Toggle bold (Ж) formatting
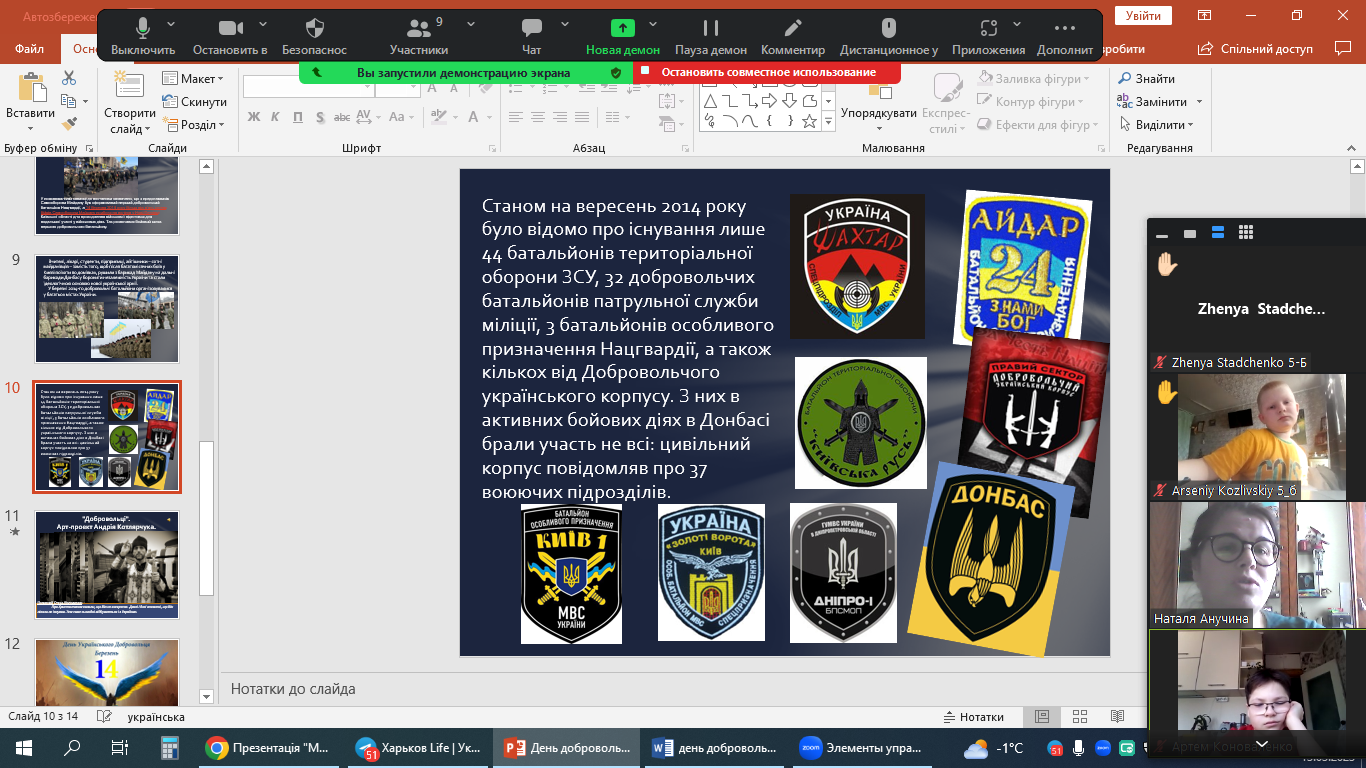 (x=254, y=117)
